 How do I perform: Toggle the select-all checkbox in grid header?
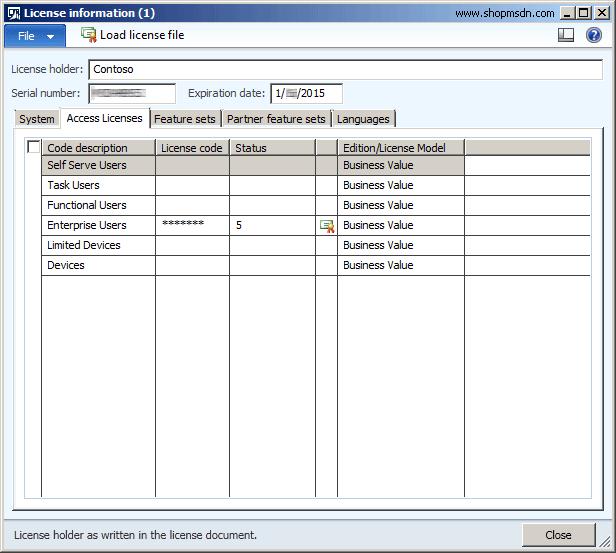pos(34,147)
